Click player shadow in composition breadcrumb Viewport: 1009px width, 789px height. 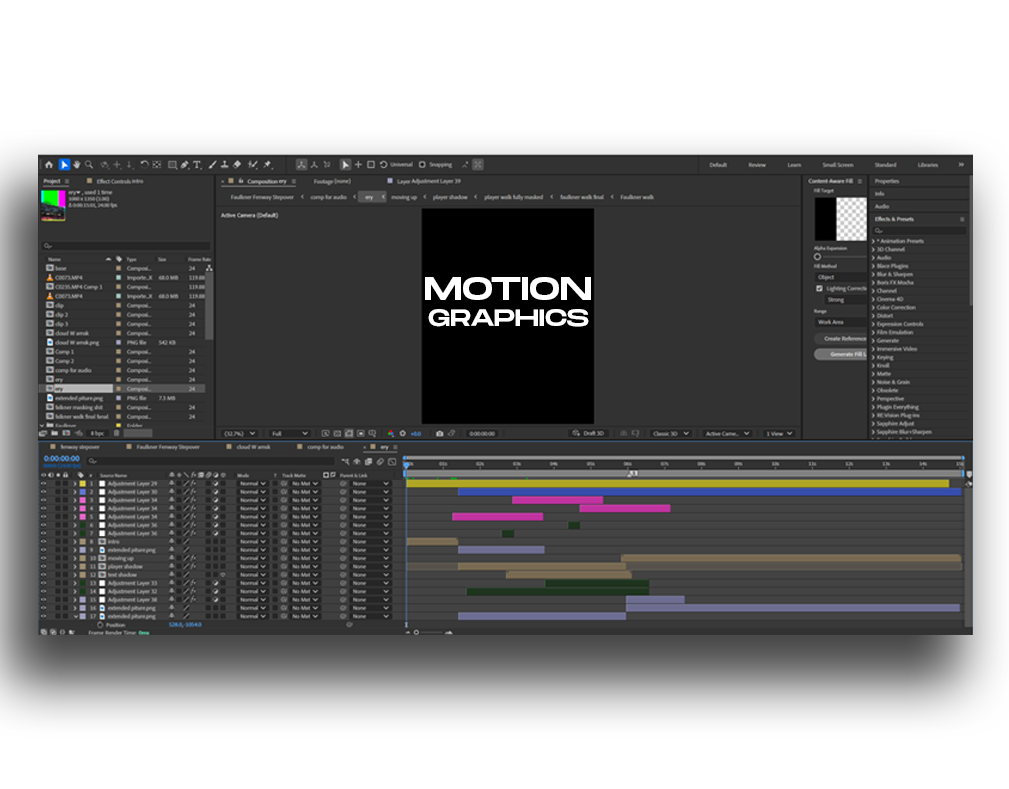tap(450, 197)
